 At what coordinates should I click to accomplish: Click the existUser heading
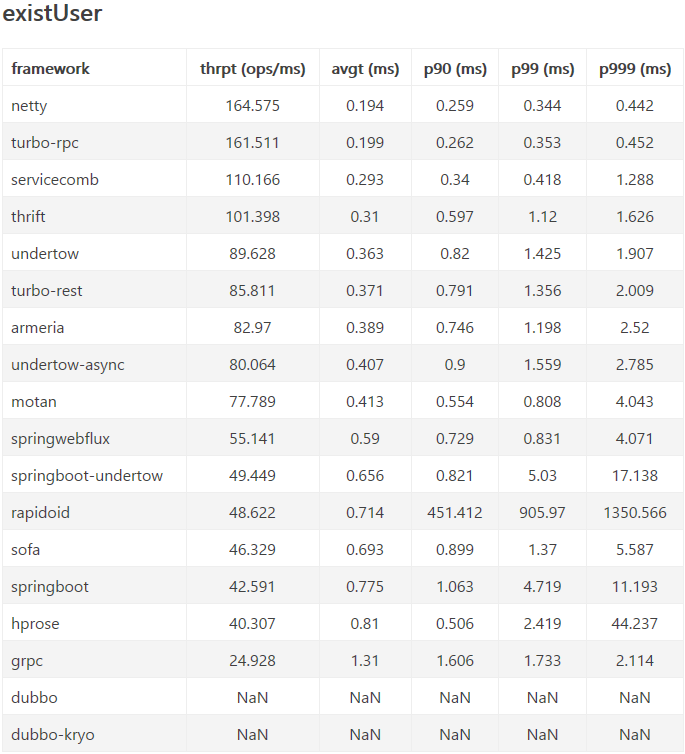click(52, 13)
